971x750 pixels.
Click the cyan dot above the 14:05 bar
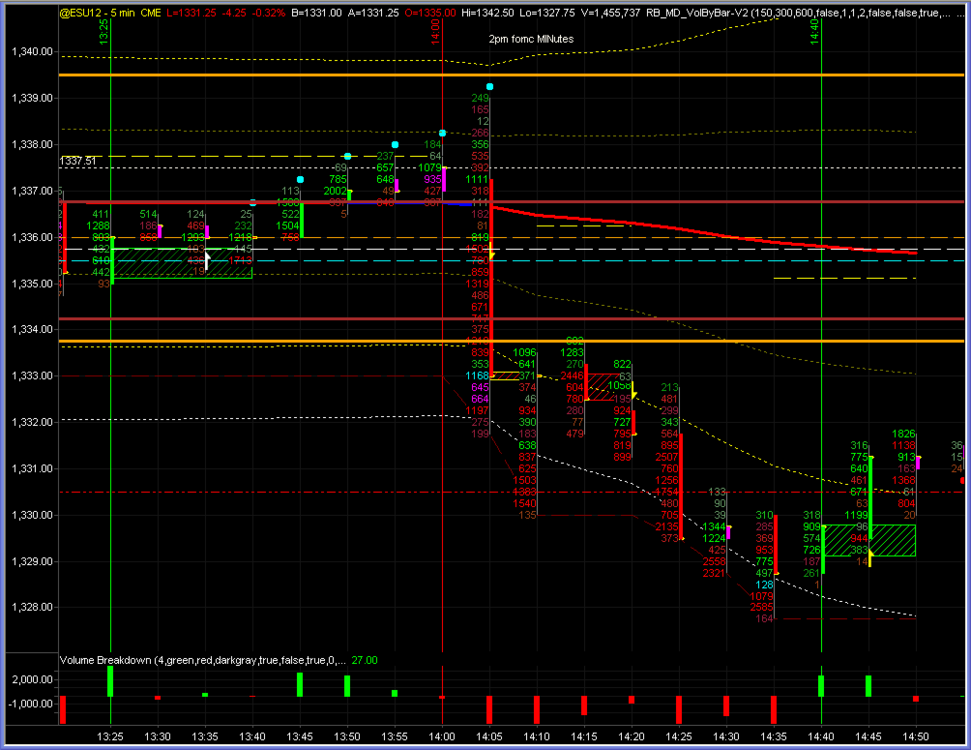pyautogui.click(x=490, y=87)
